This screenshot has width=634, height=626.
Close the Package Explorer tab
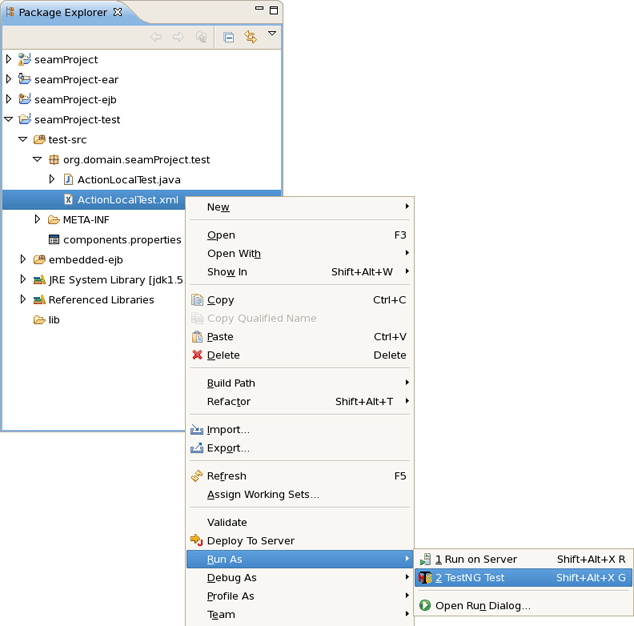118,12
